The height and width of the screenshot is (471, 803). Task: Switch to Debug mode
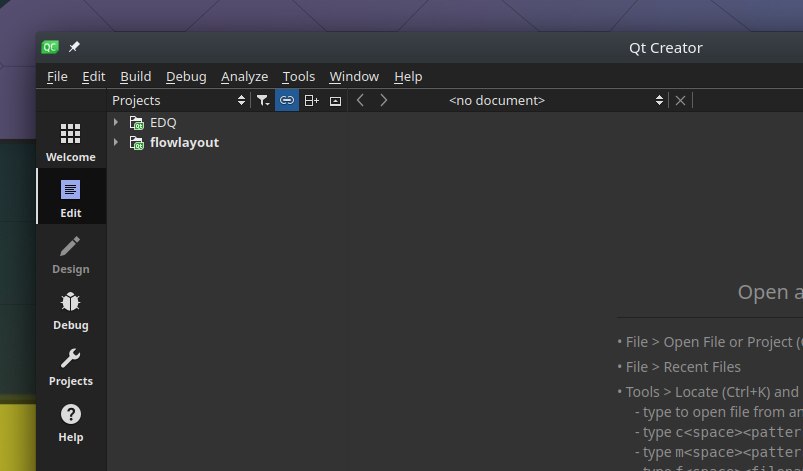tap(71, 311)
